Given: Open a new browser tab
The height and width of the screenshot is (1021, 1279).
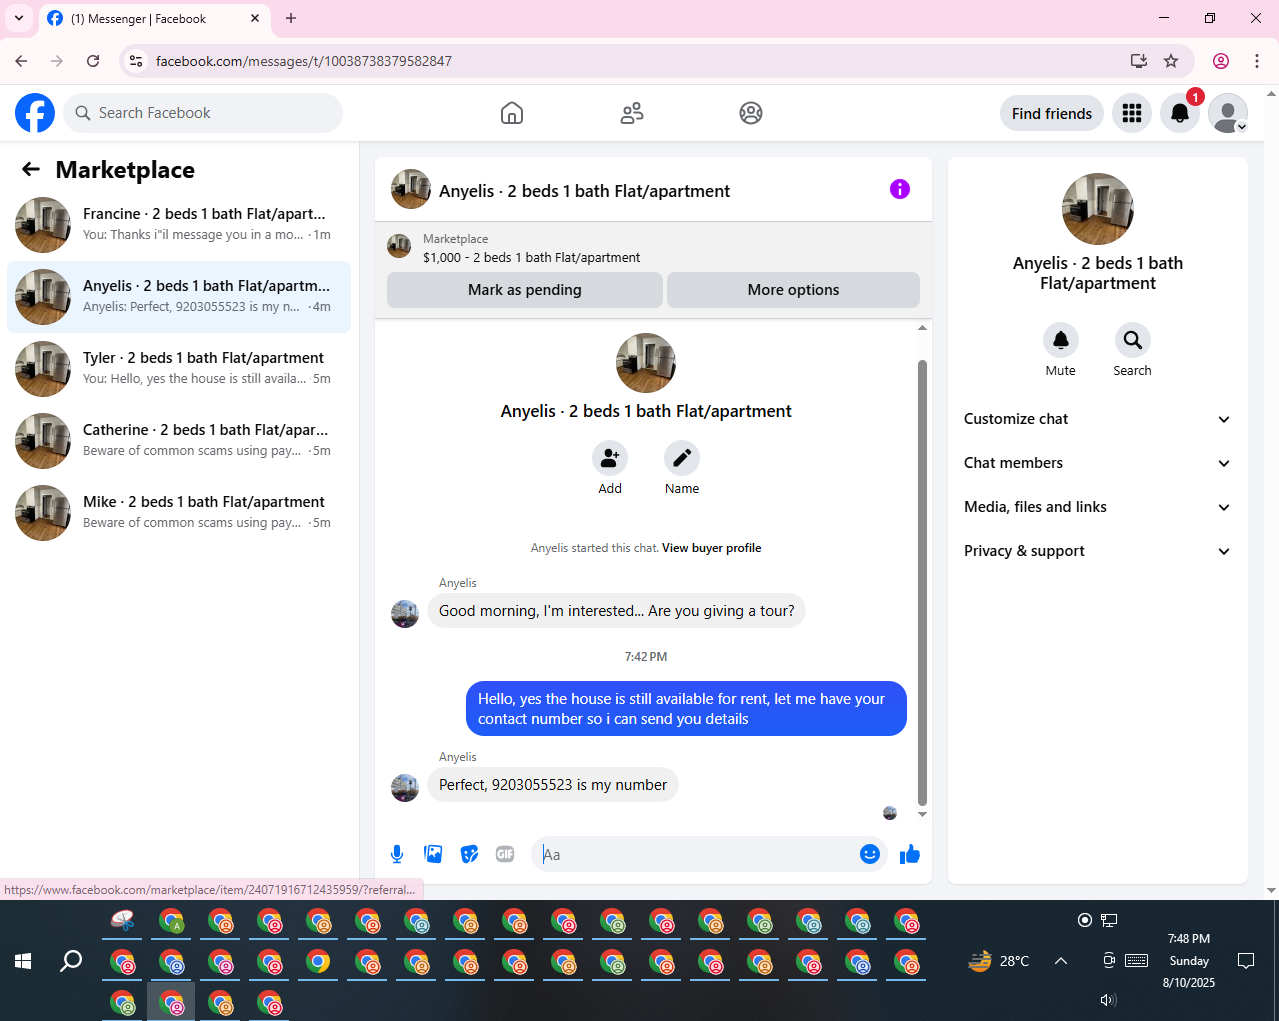Looking at the screenshot, I should (x=291, y=18).
